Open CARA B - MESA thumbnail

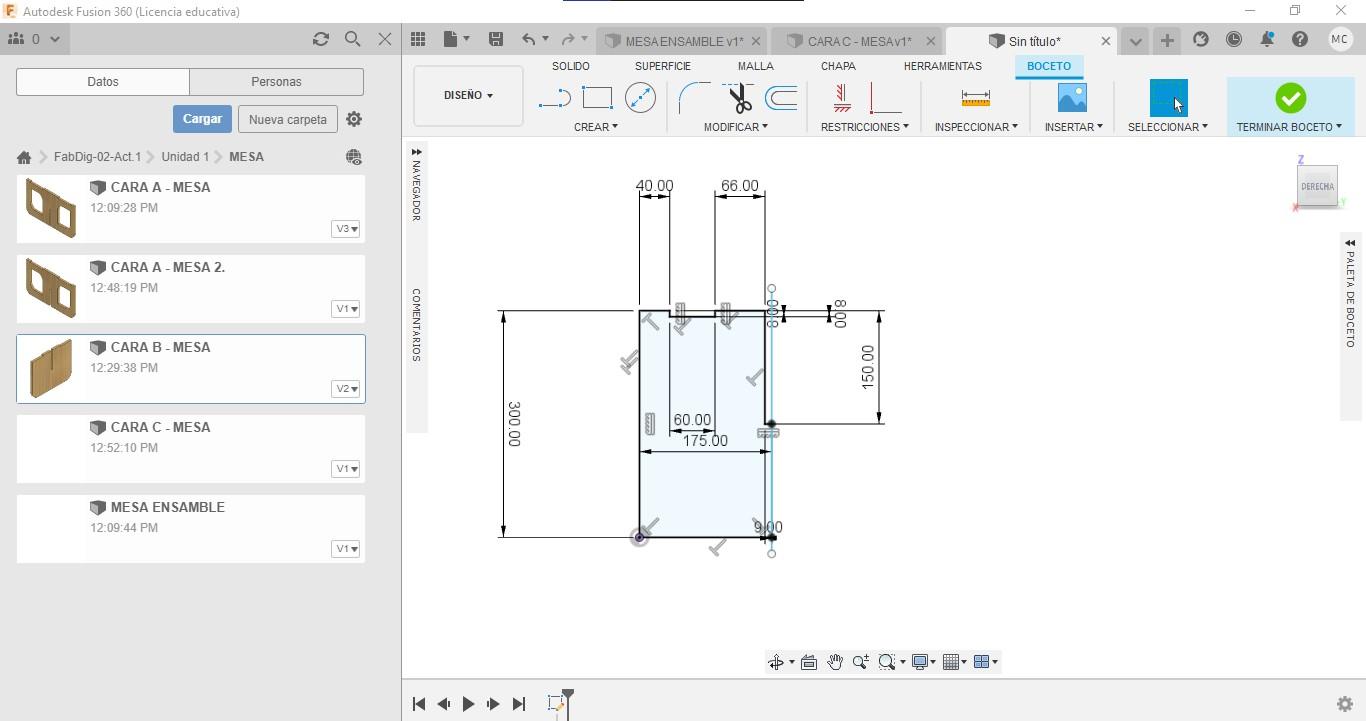(x=51, y=368)
